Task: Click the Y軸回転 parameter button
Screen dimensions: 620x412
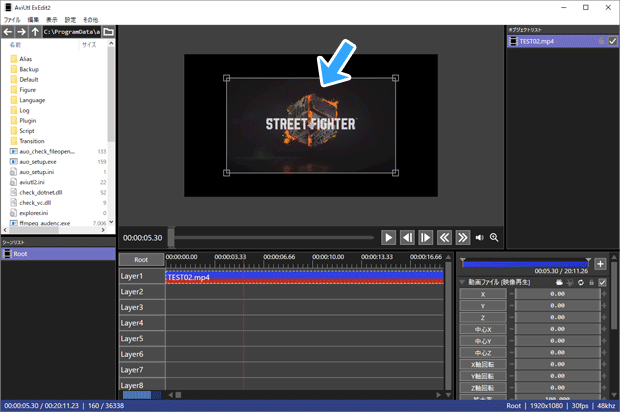Action: (483, 376)
